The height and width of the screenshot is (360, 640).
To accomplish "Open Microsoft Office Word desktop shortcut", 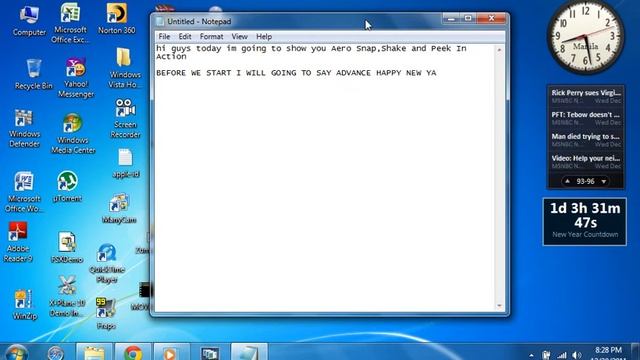I will 24,192.
